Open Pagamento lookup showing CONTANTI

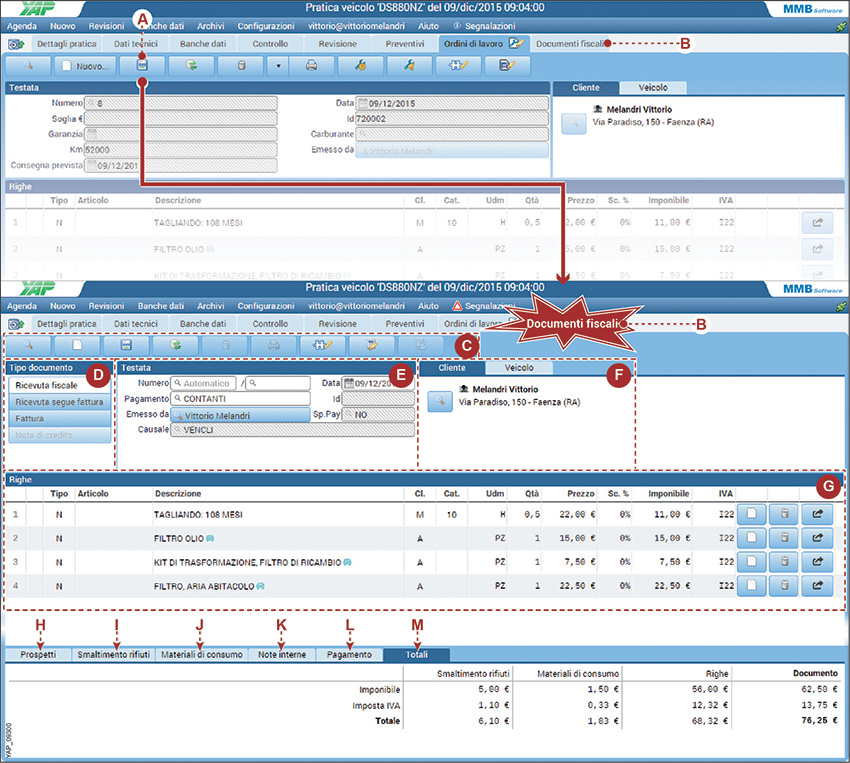tap(240, 398)
